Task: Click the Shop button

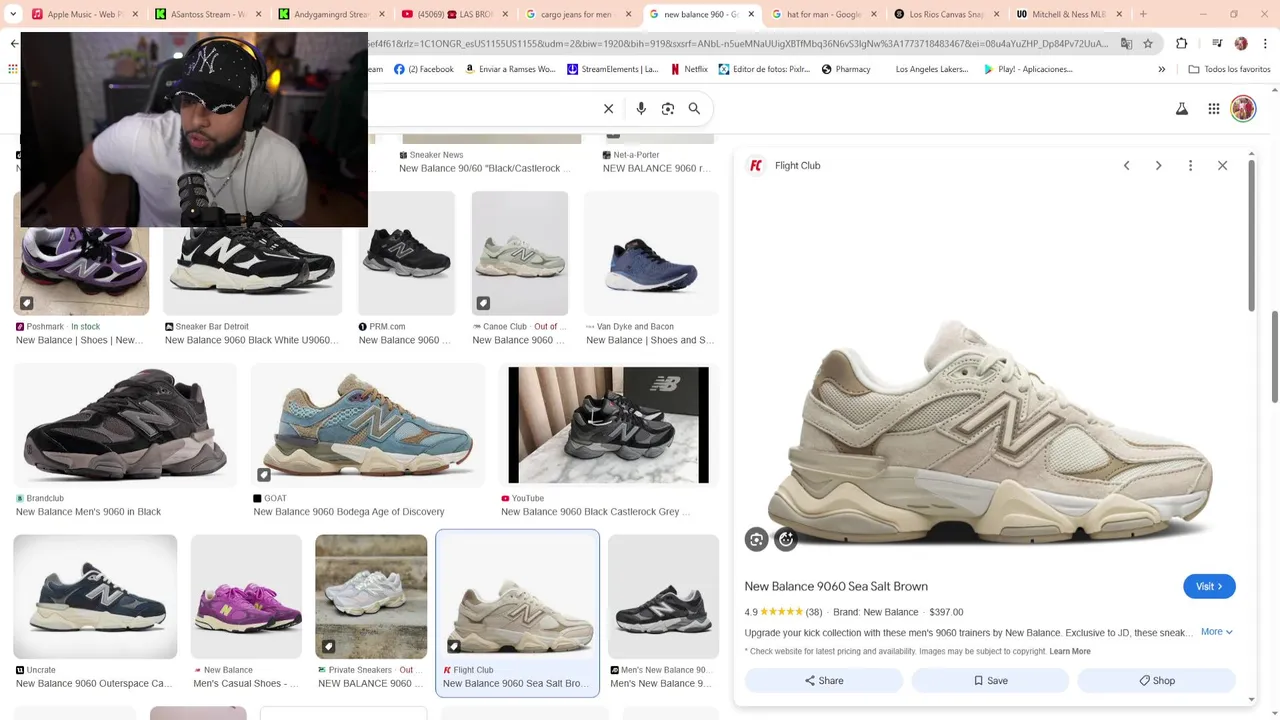Action: [1156, 681]
